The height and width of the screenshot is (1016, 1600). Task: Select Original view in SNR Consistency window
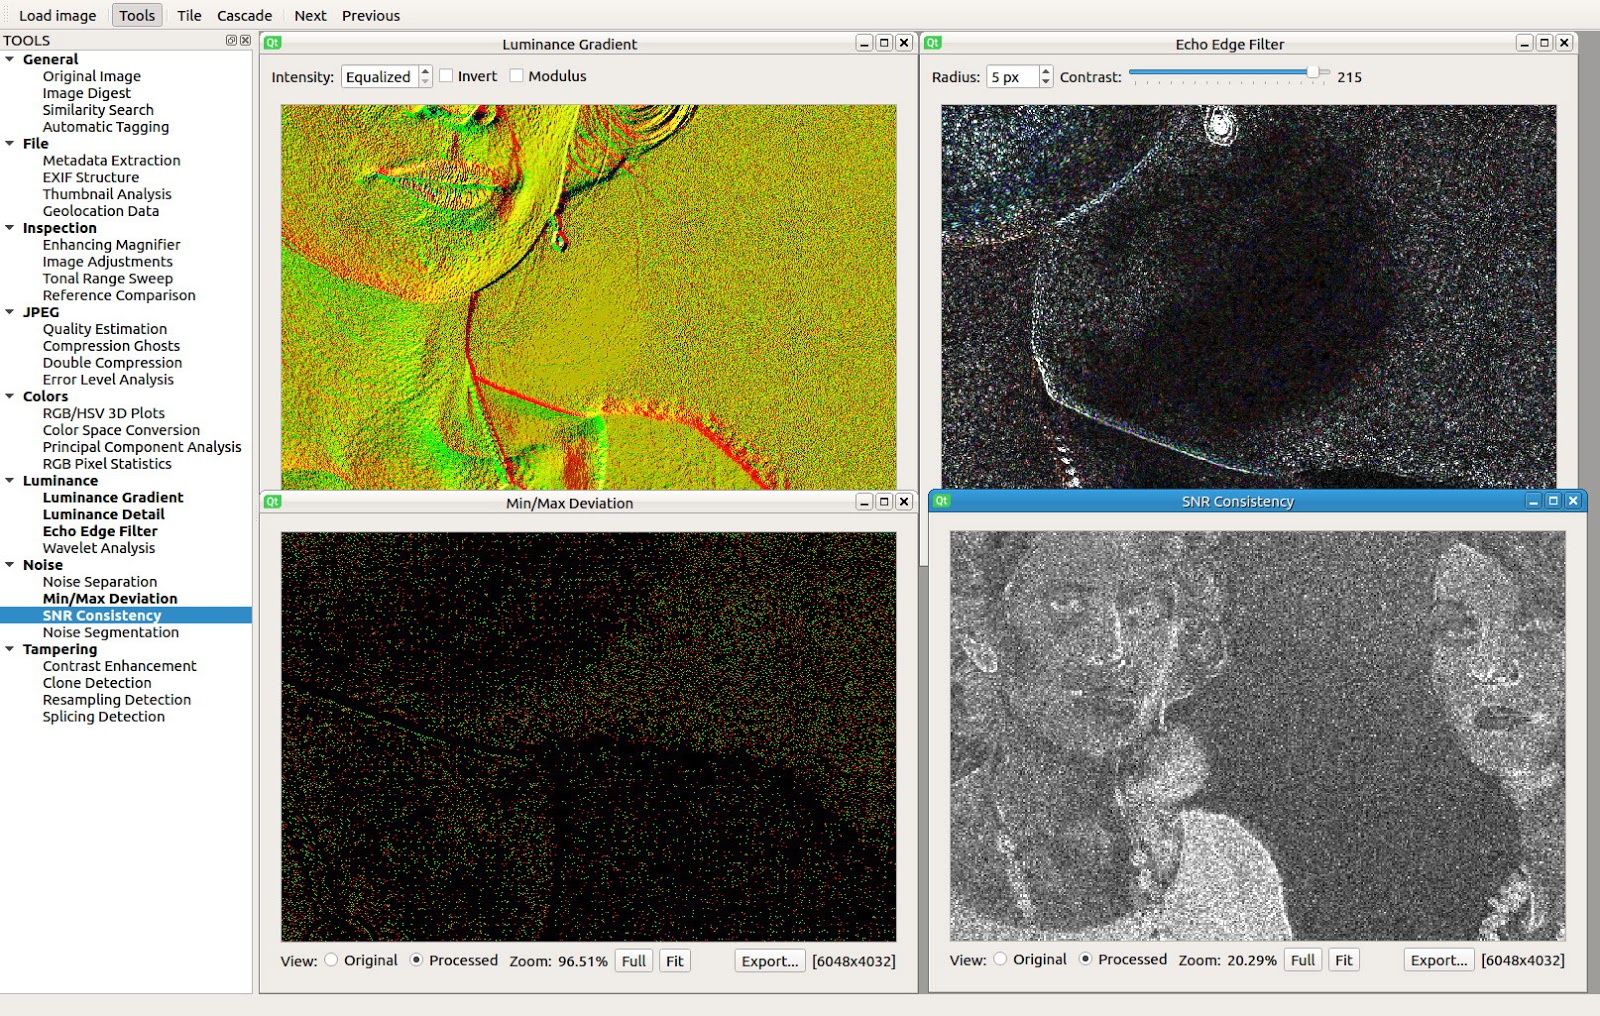pyautogui.click(x=999, y=958)
